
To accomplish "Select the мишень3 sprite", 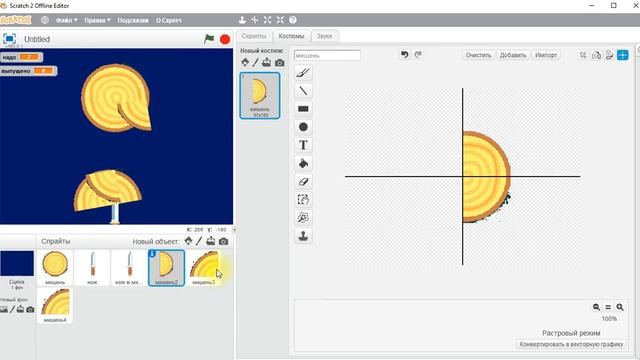I will point(204,267).
